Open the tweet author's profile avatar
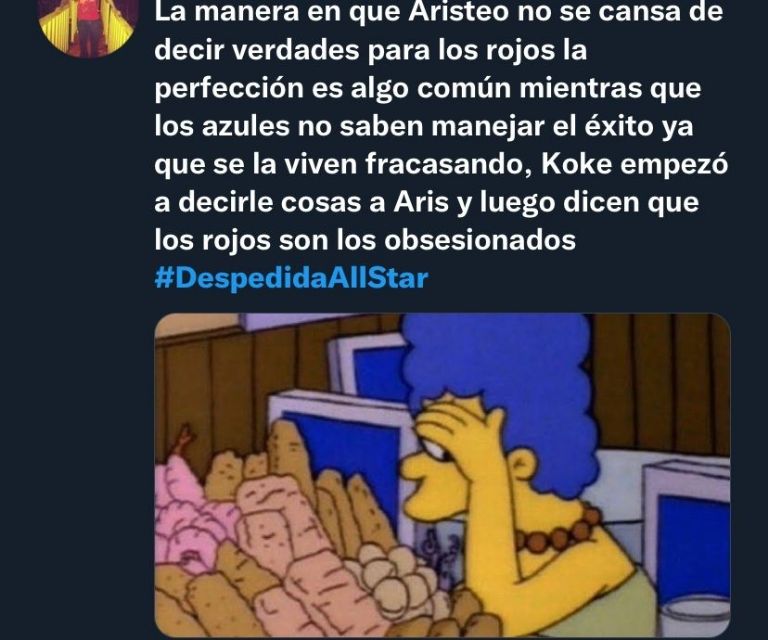 click(87, 25)
